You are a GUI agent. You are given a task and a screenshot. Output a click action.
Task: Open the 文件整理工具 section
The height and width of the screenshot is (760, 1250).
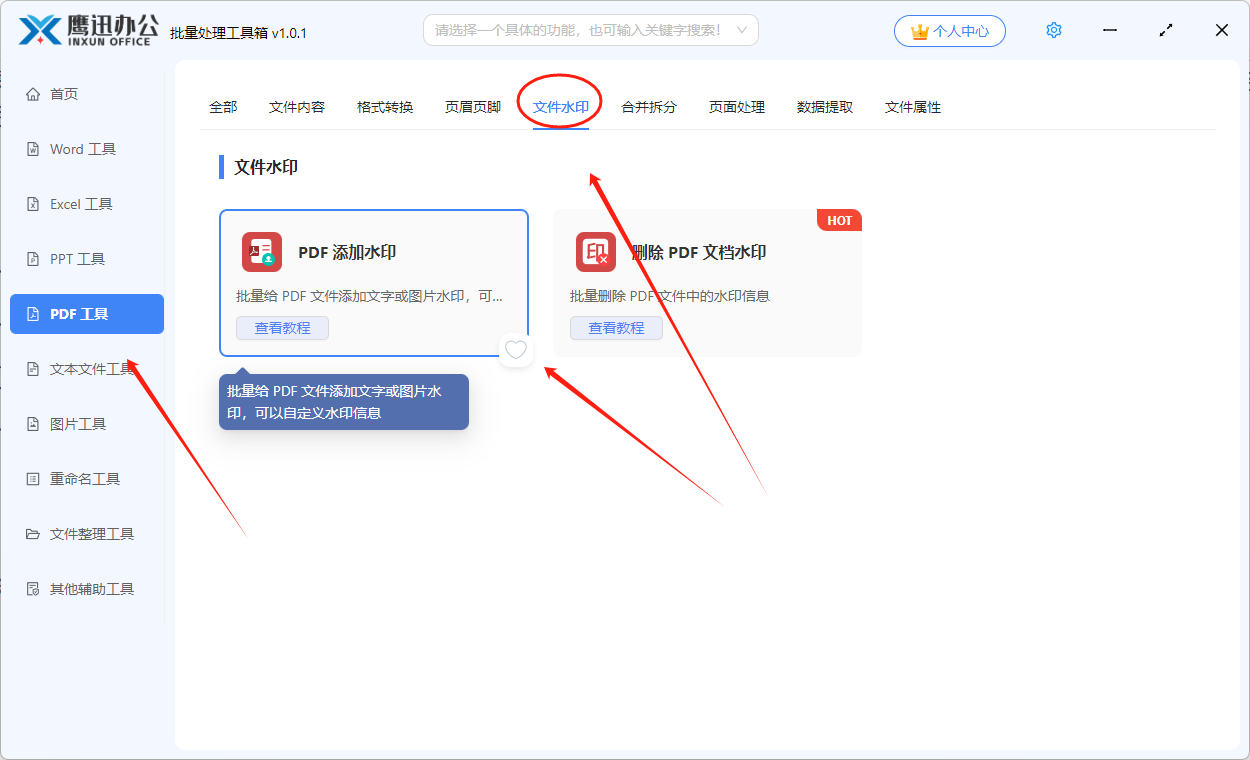pyautogui.click(x=80, y=533)
